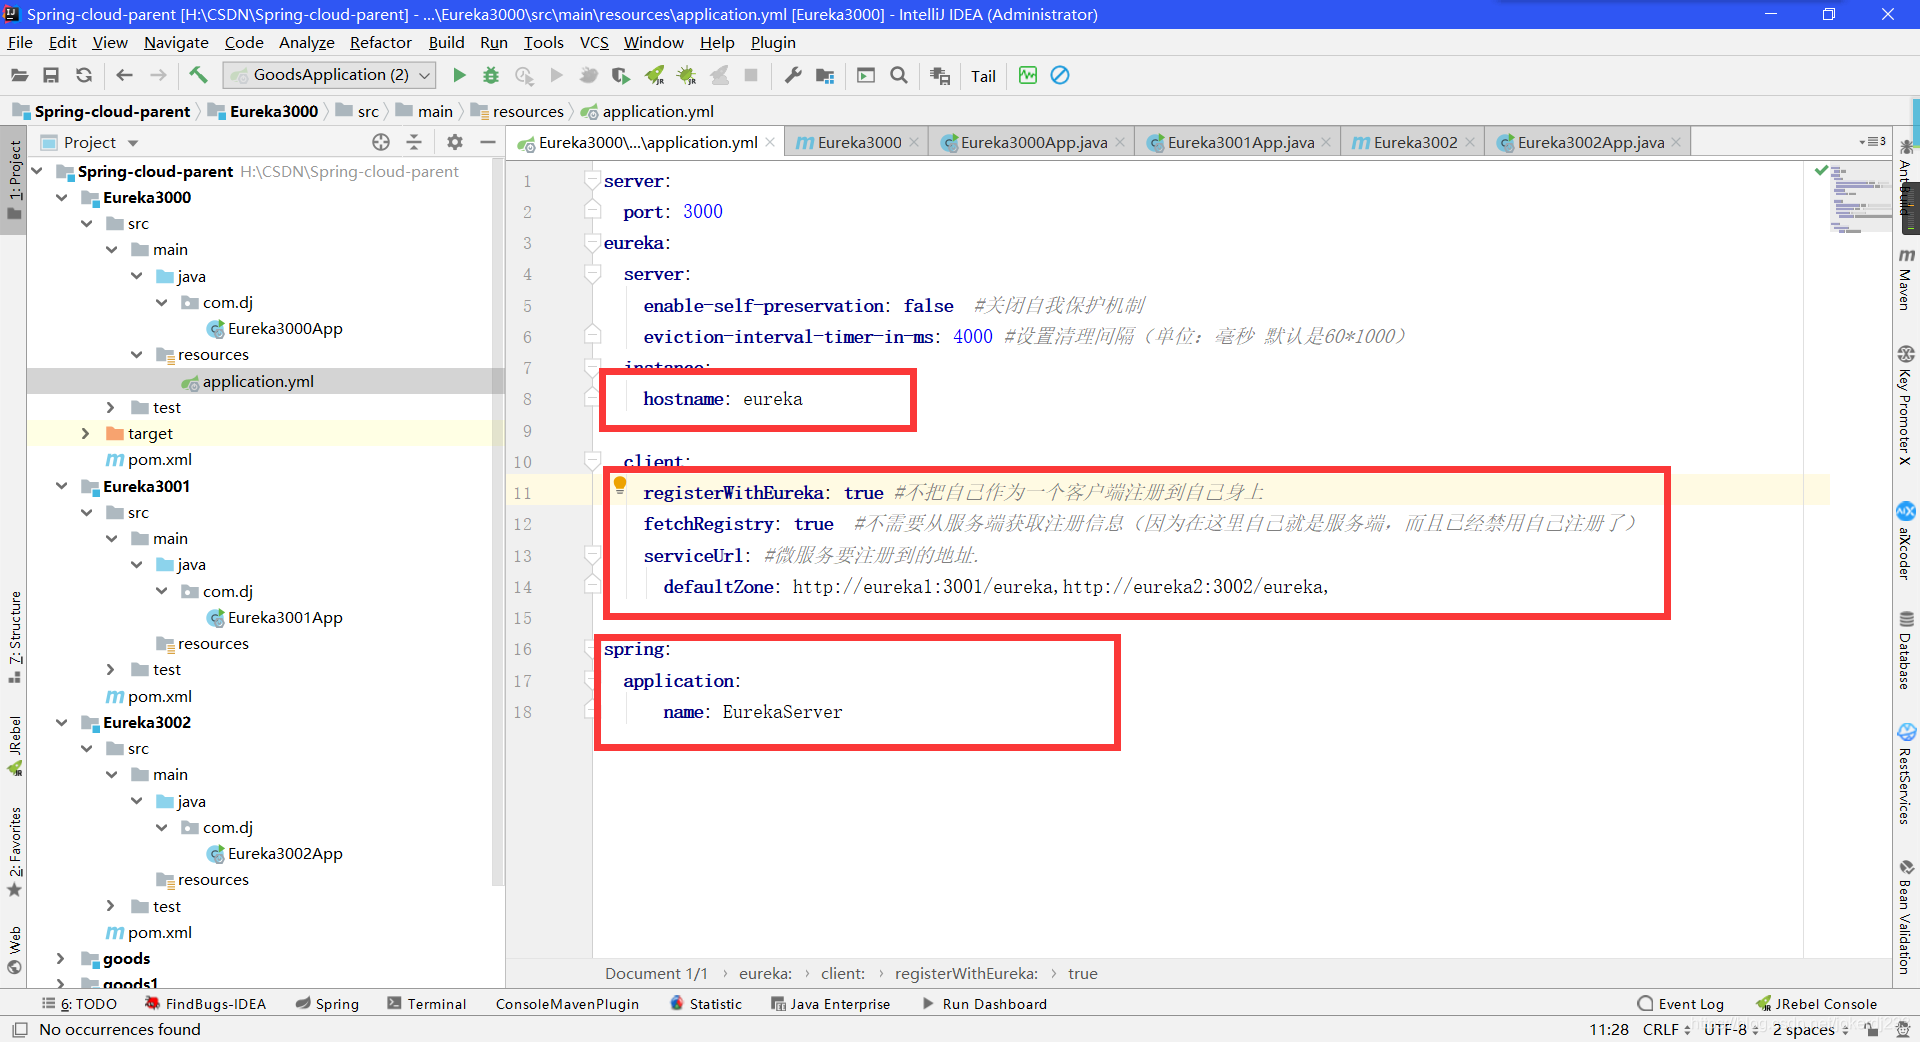
Task: Open Project Structure settings wrench icon
Action: [793, 75]
